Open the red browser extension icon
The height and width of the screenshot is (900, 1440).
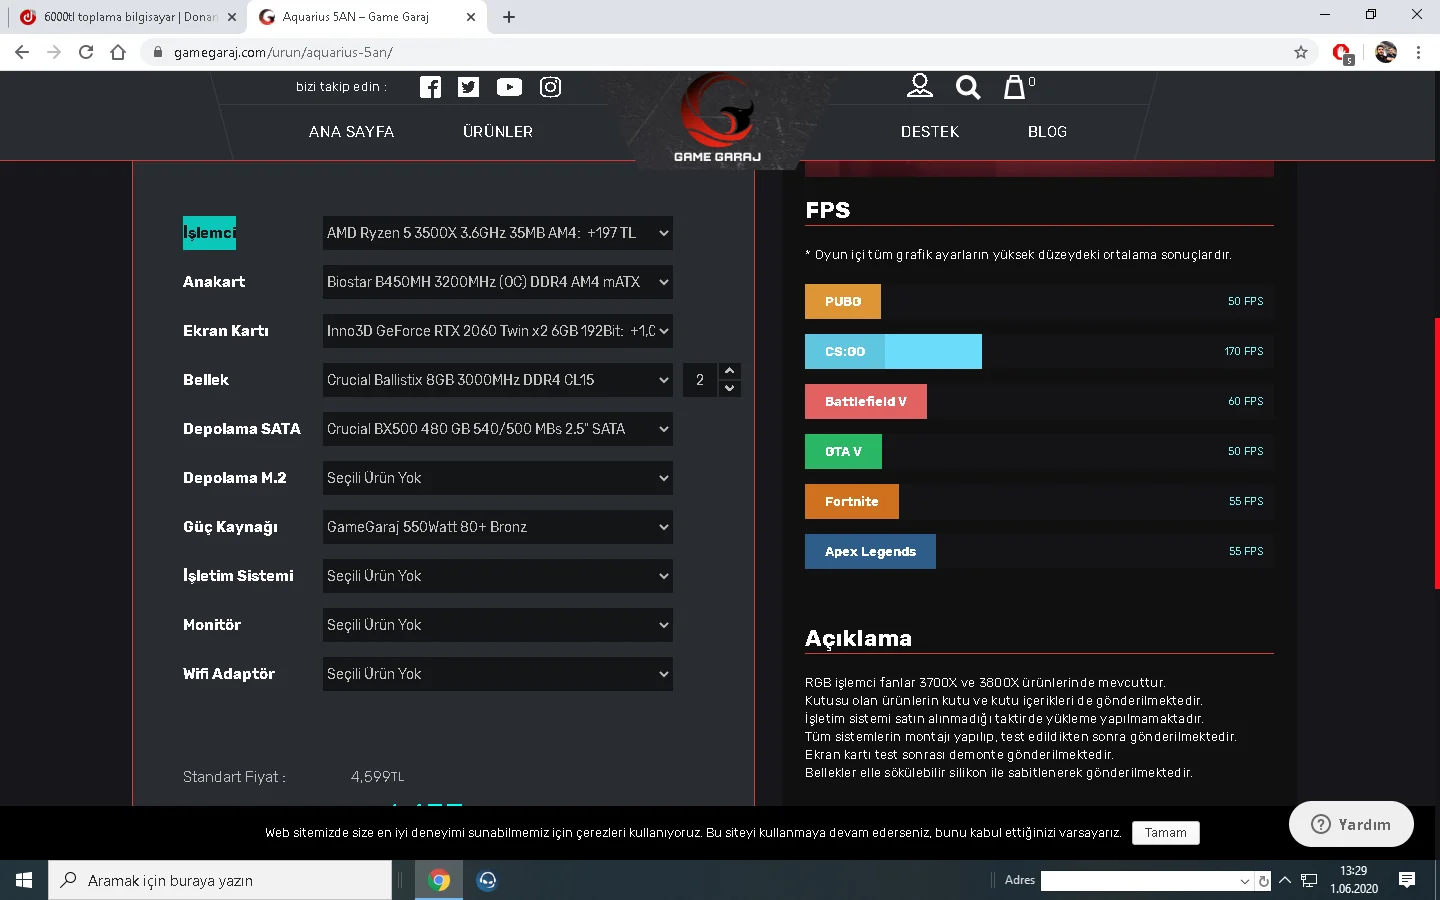pos(1342,53)
